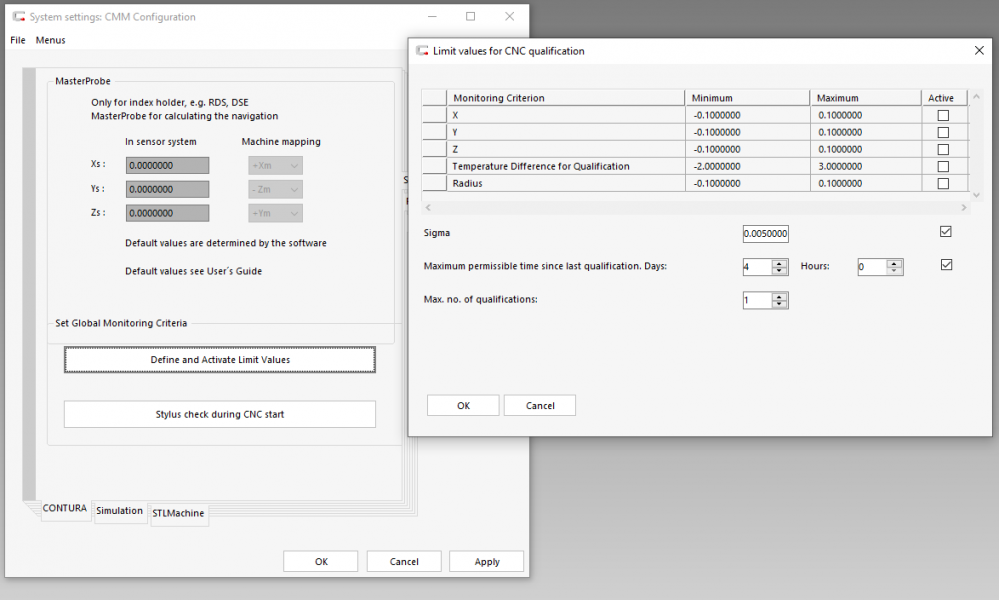Click the horizontal scrollbar below criteria table
The width and height of the screenshot is (999, 600).
coord(694,207)
